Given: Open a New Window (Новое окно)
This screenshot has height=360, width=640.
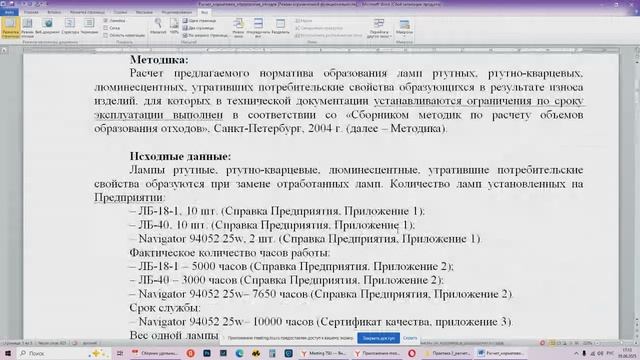Looking at the screenshot, I should (238, 28).
